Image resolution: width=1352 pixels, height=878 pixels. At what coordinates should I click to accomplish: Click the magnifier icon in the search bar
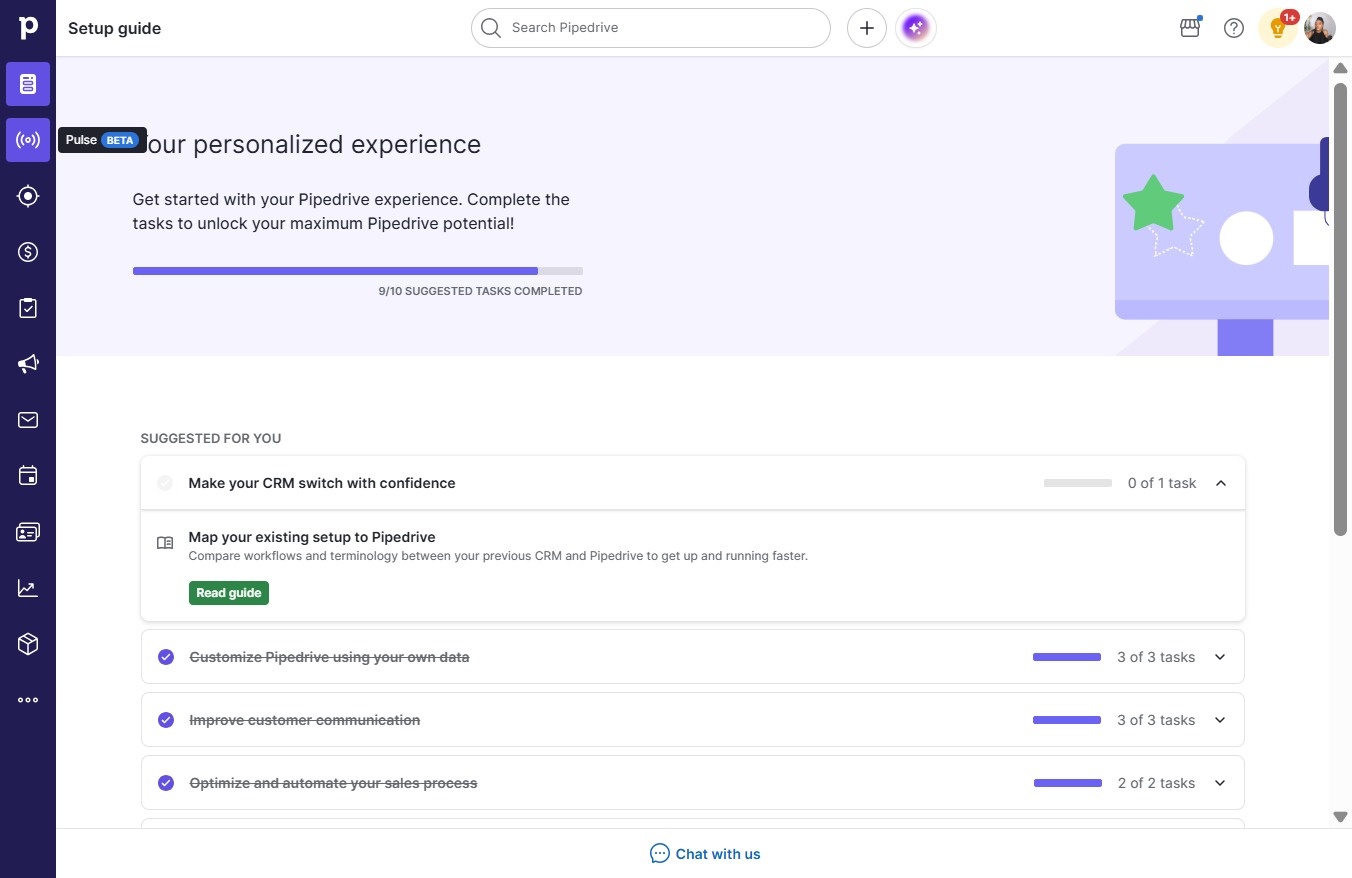(x=490, y=28)
